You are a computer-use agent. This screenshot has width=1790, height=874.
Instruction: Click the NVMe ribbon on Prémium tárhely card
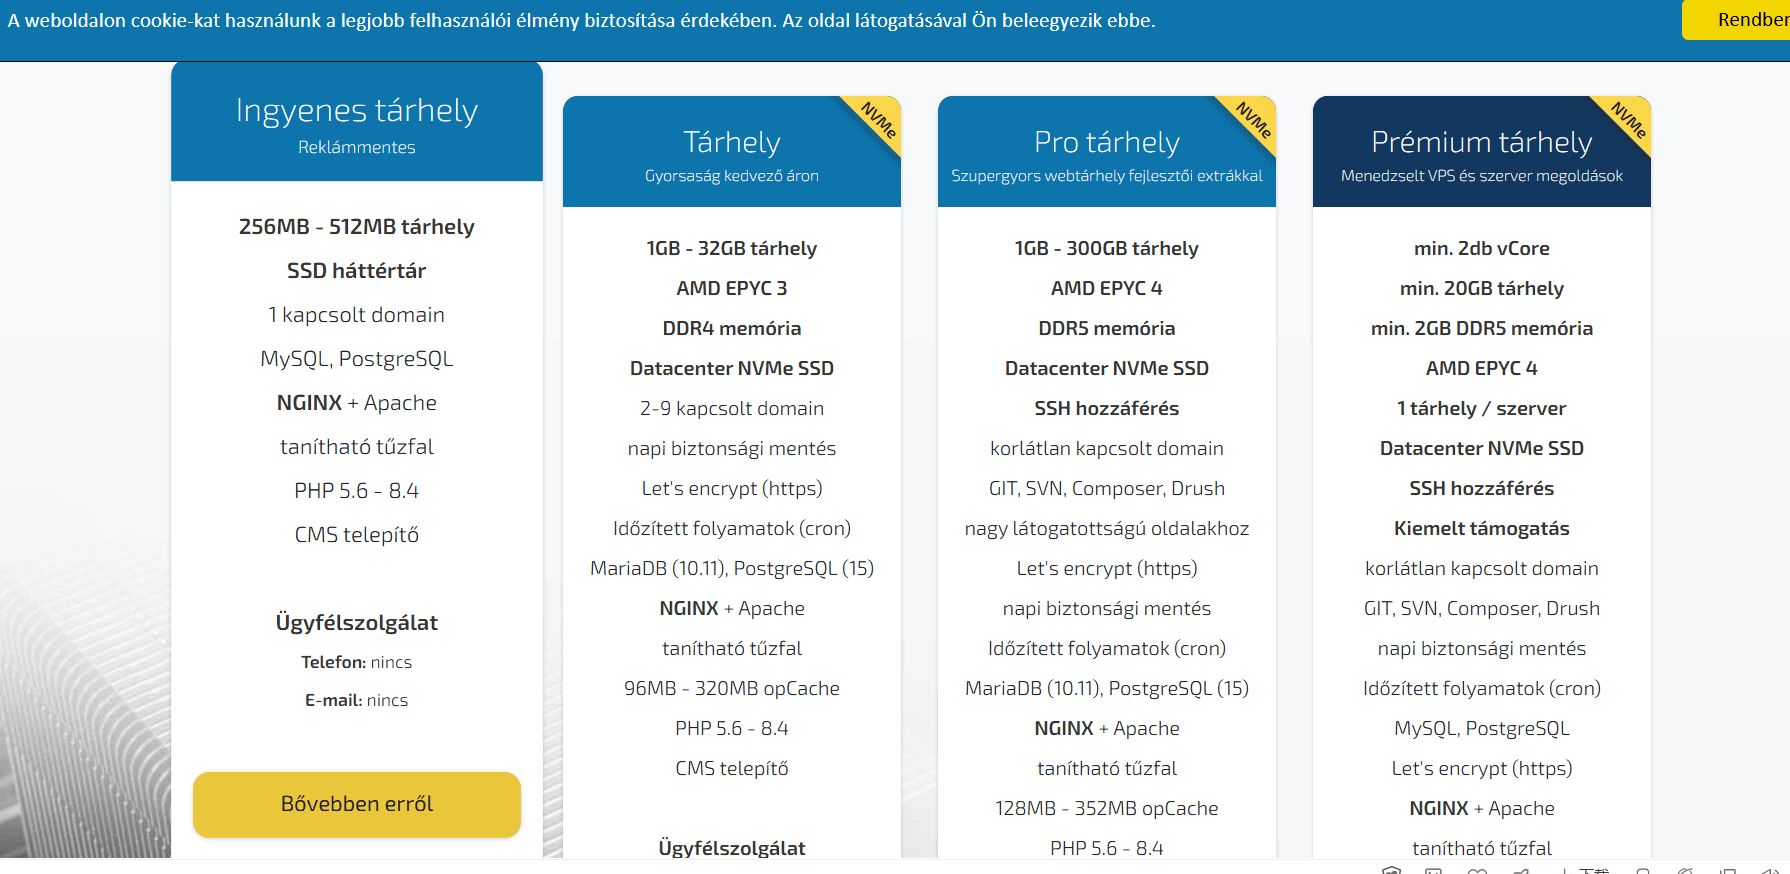pyautogui.click(x=1629, y=120)
